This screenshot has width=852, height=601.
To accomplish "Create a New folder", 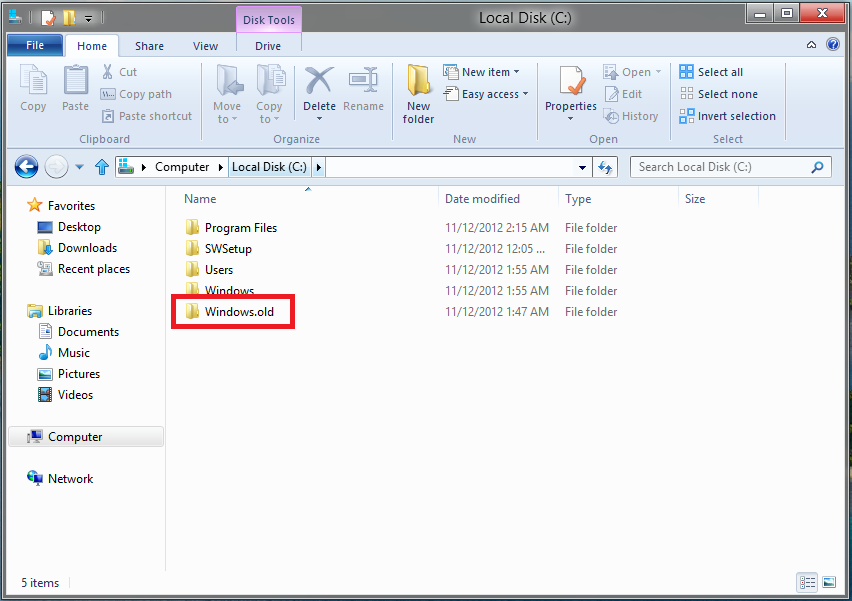I will point(418,94).
